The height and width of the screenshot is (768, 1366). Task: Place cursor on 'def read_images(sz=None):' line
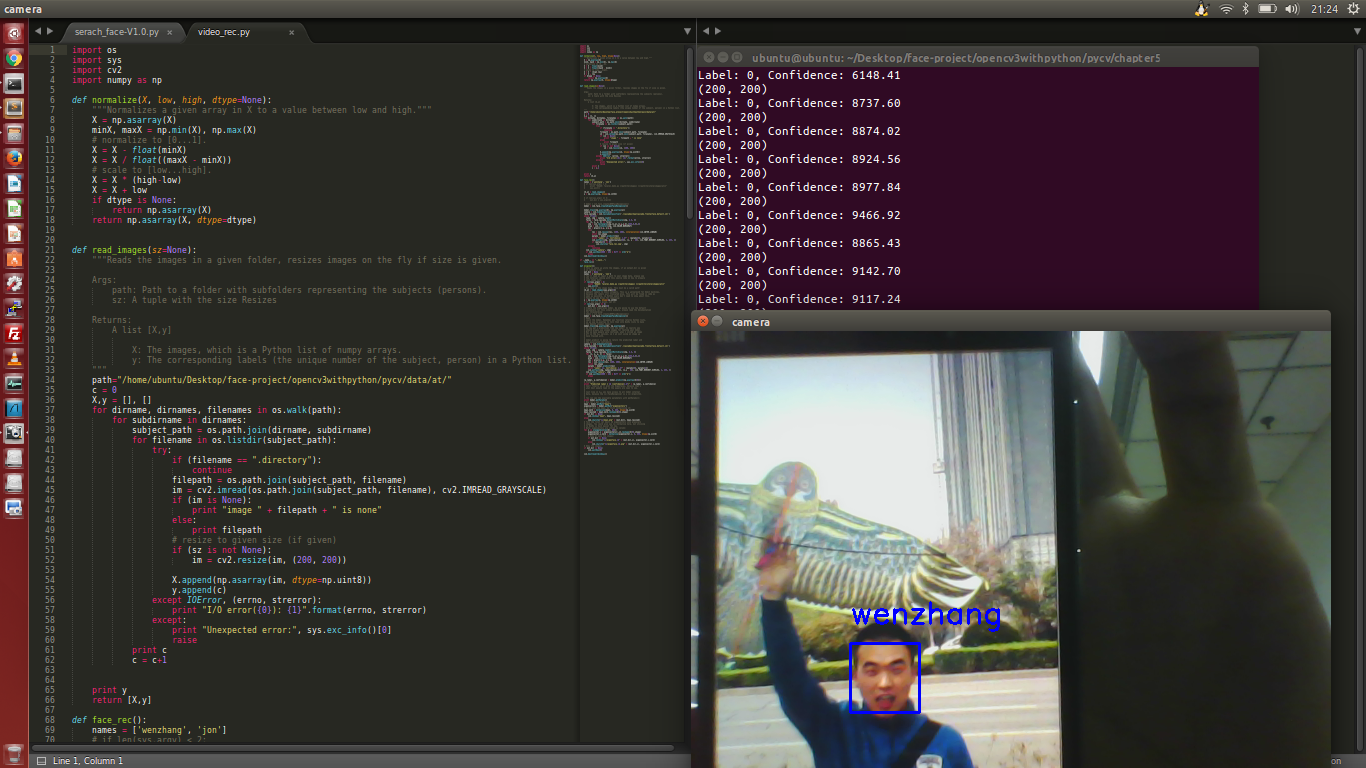pos(134,249)
